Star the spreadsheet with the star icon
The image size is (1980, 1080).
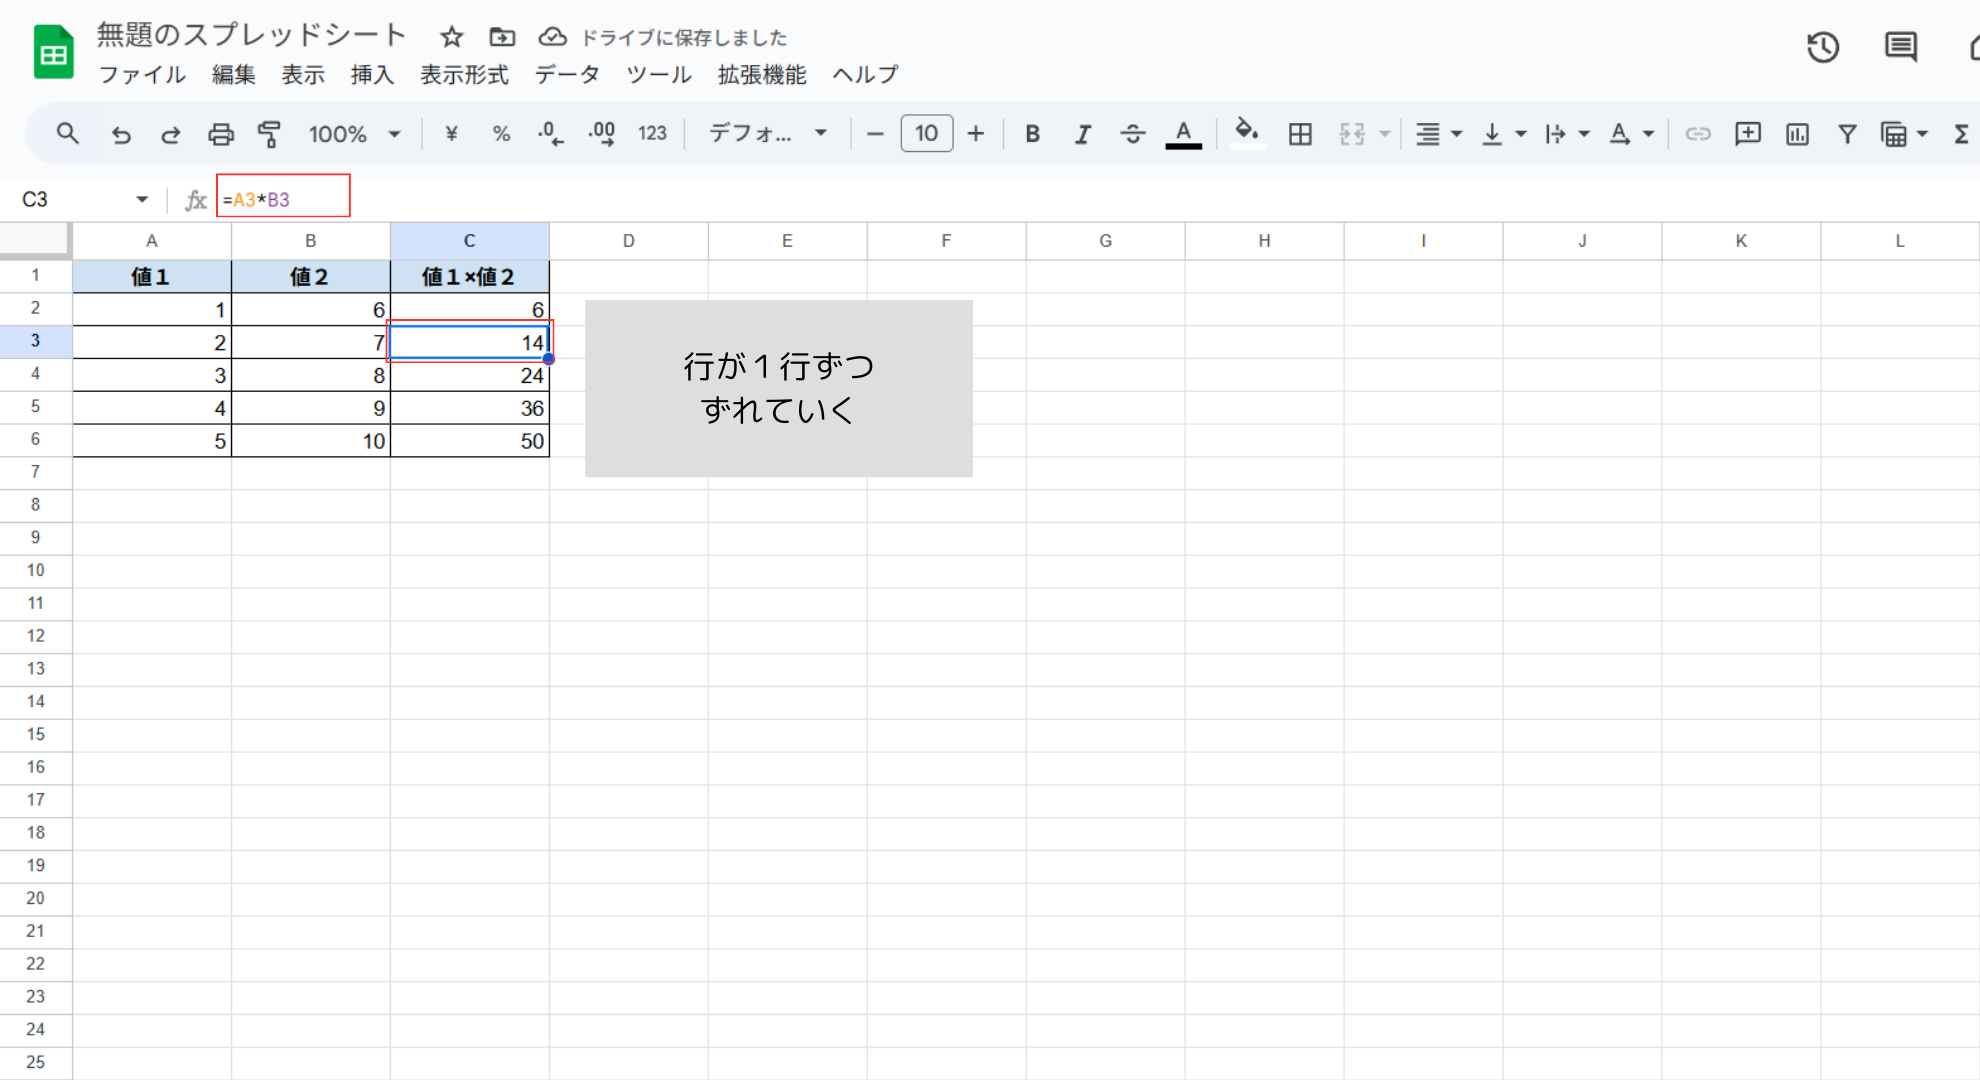pos(452,38)
